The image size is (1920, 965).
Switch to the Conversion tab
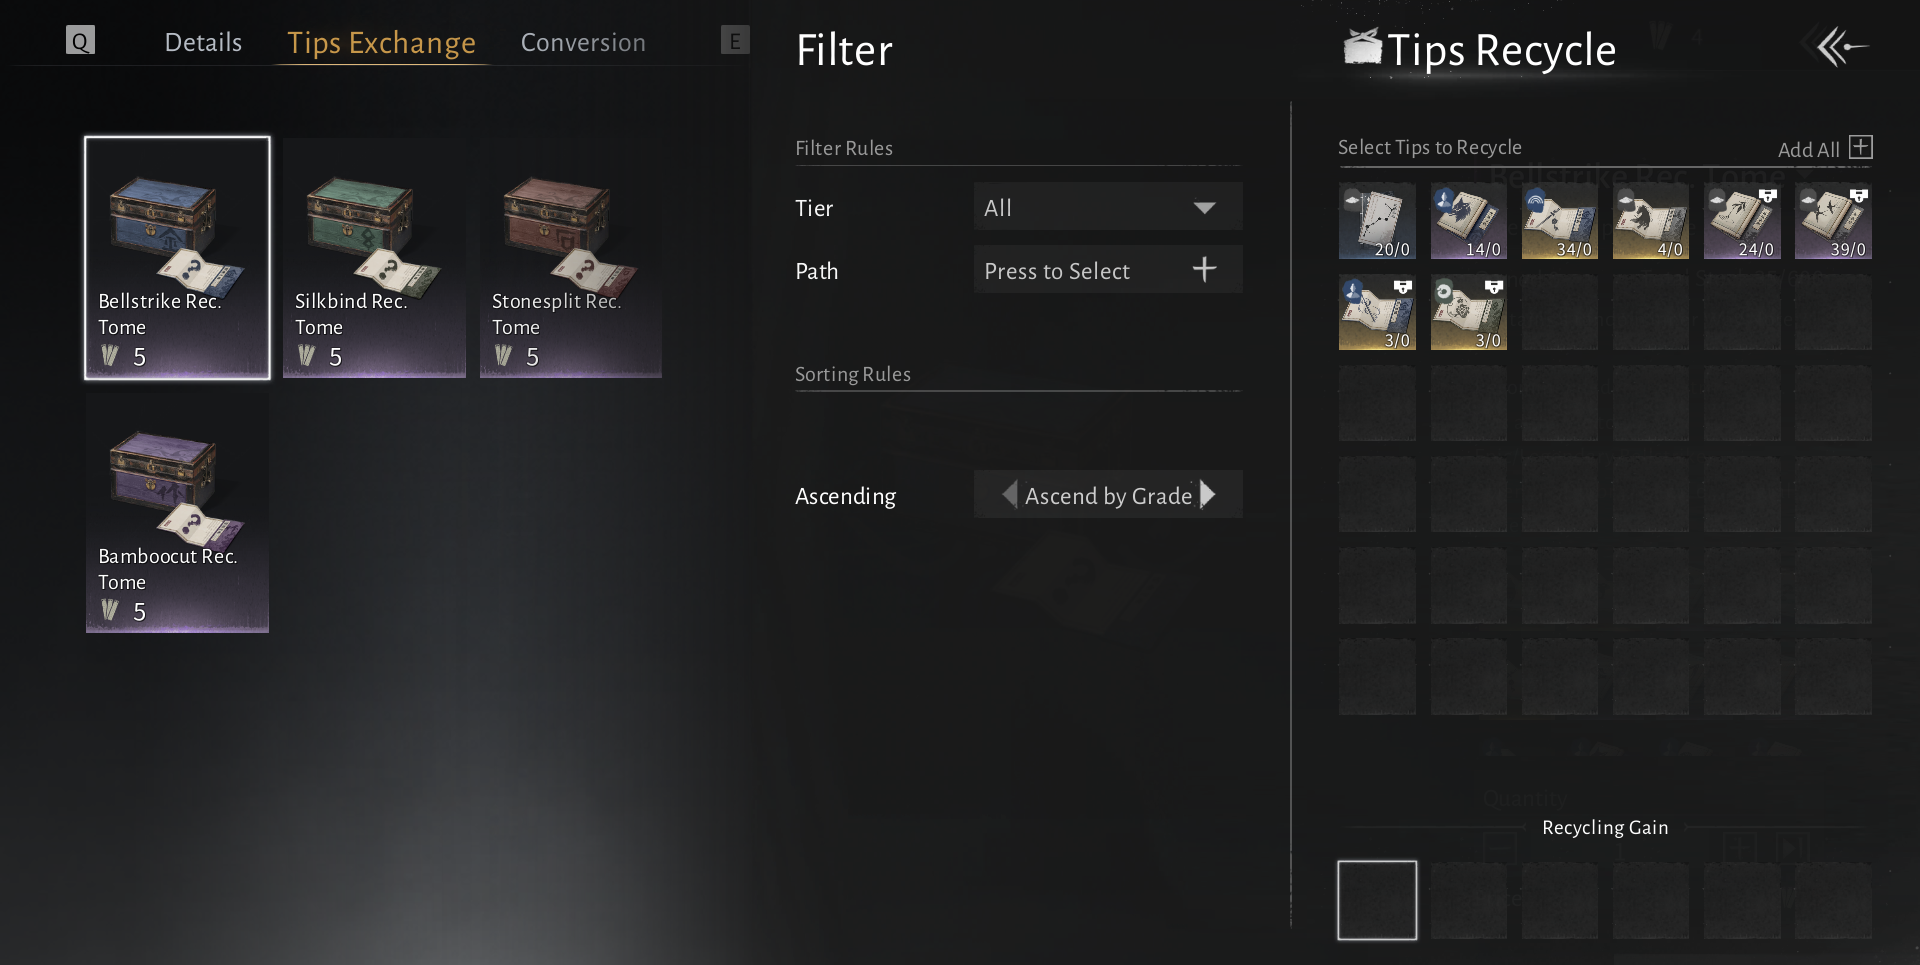click(583, 42)
